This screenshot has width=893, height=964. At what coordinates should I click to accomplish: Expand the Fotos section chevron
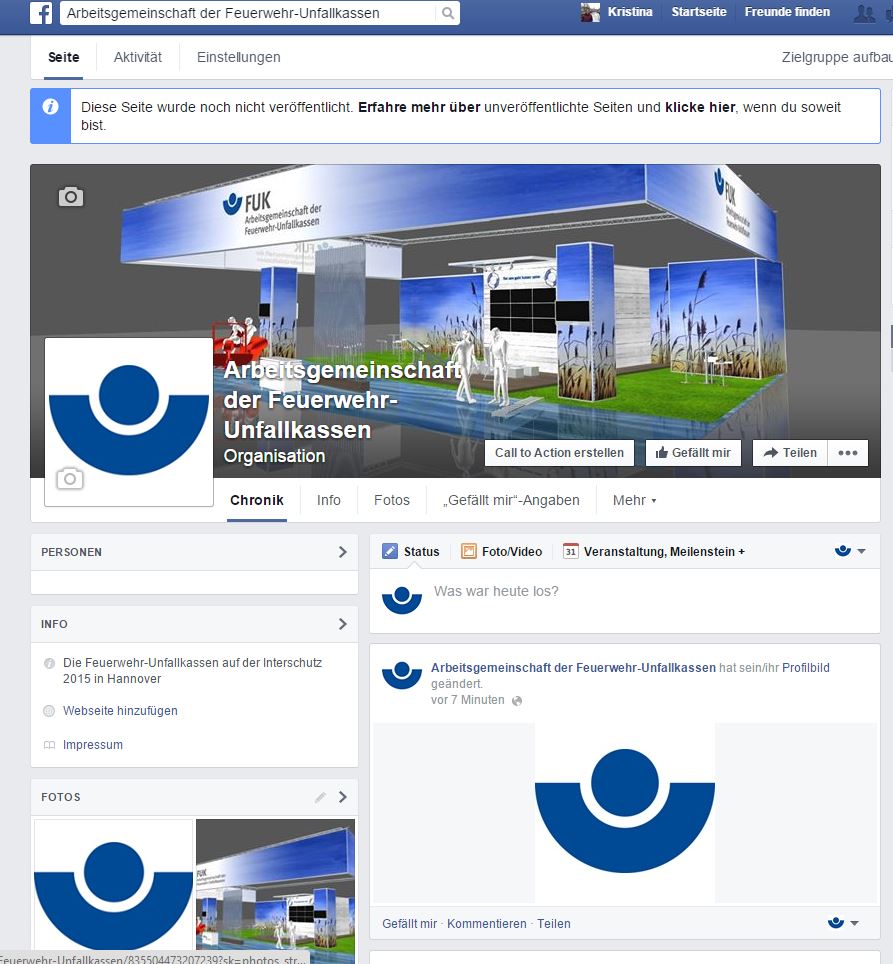coord(343,797)
